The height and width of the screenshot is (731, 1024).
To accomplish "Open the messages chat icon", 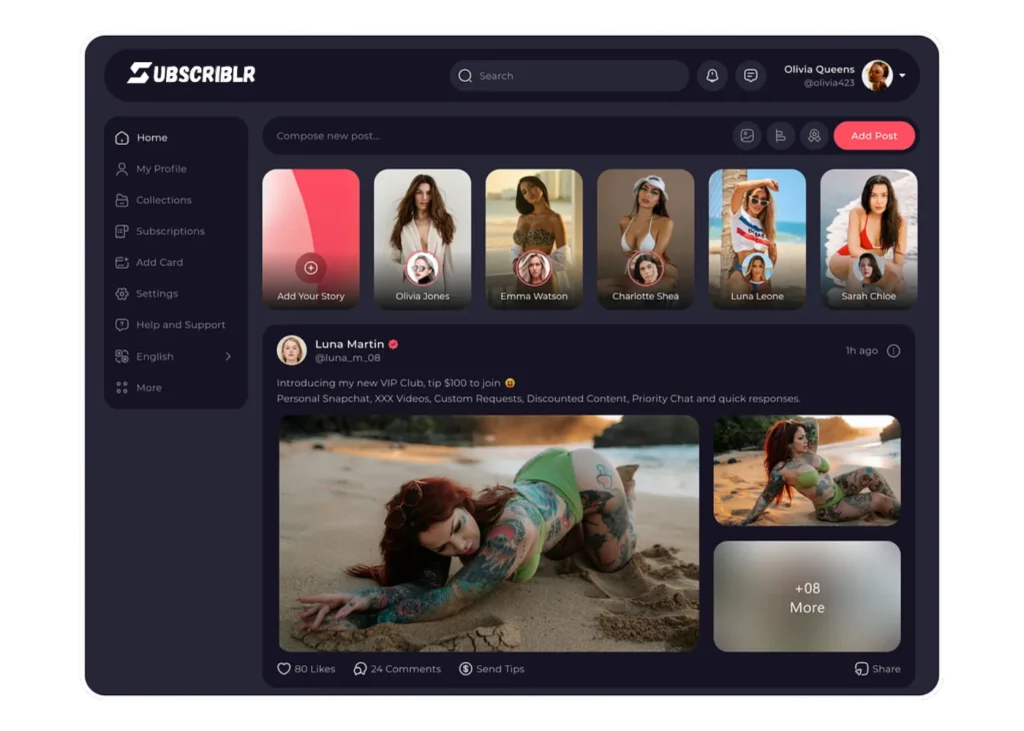I will pyautogui.click(x=750, y=76).
